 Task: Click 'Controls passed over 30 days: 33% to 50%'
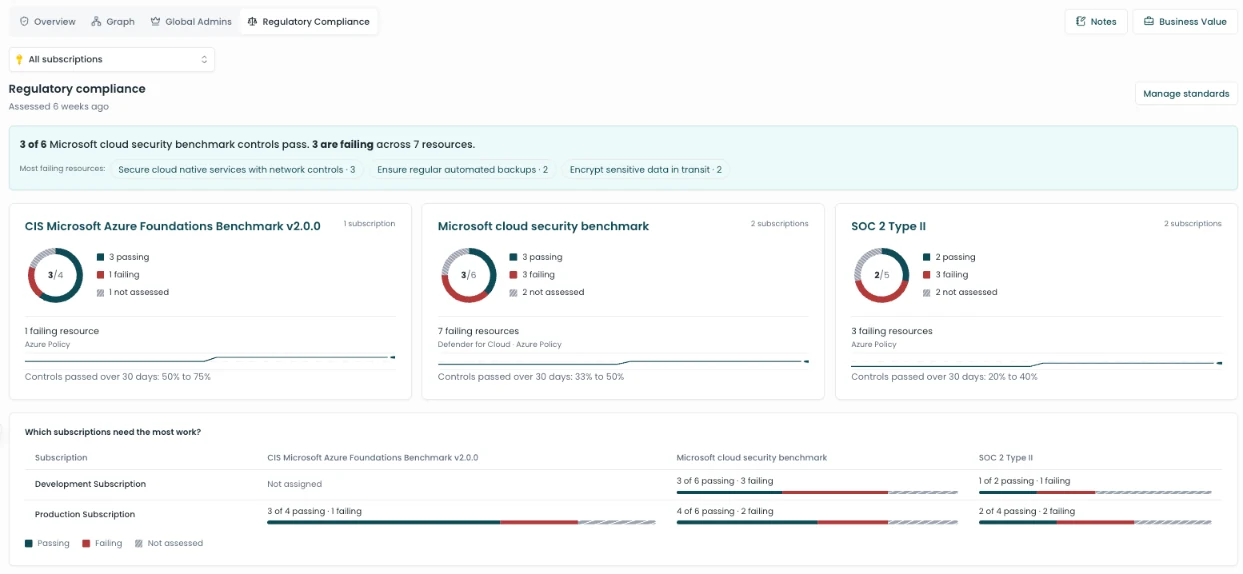coord(531,377)
